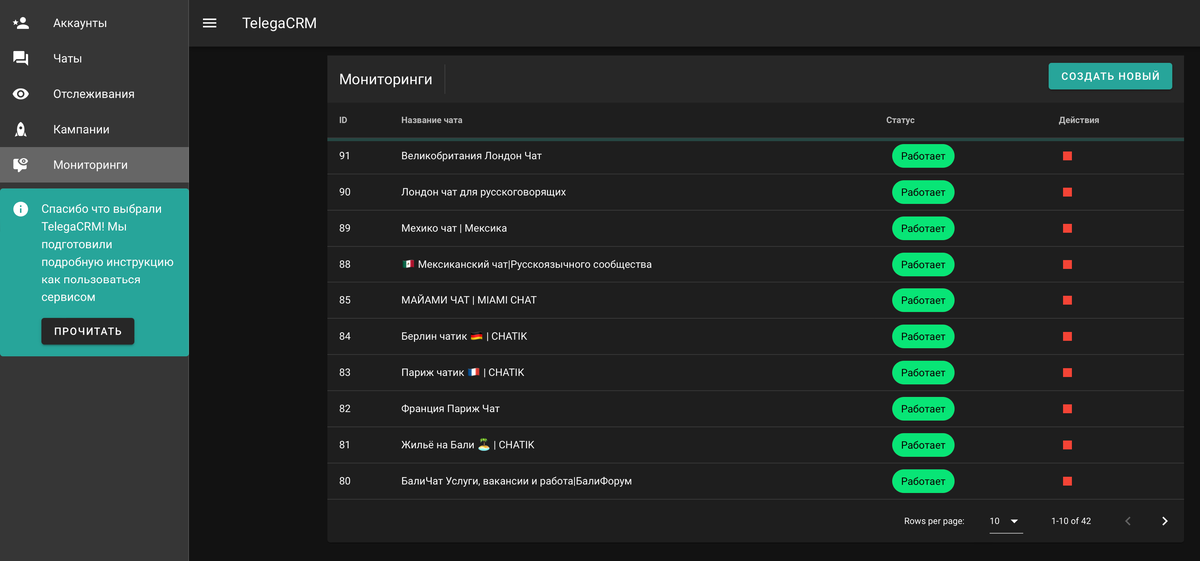The image size is (1200, 561).
Task: Click the rocket icon for Кампании
Action: point(21,130)
